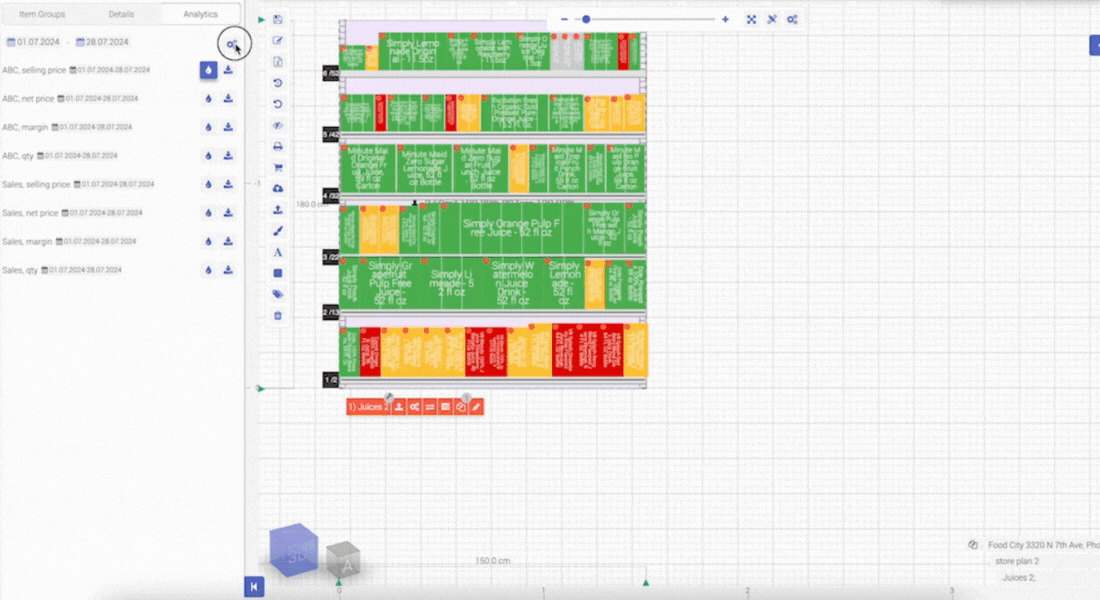Select the text tool A
Viewport: 1100px width, 600px height.
[x=278, y=252]
